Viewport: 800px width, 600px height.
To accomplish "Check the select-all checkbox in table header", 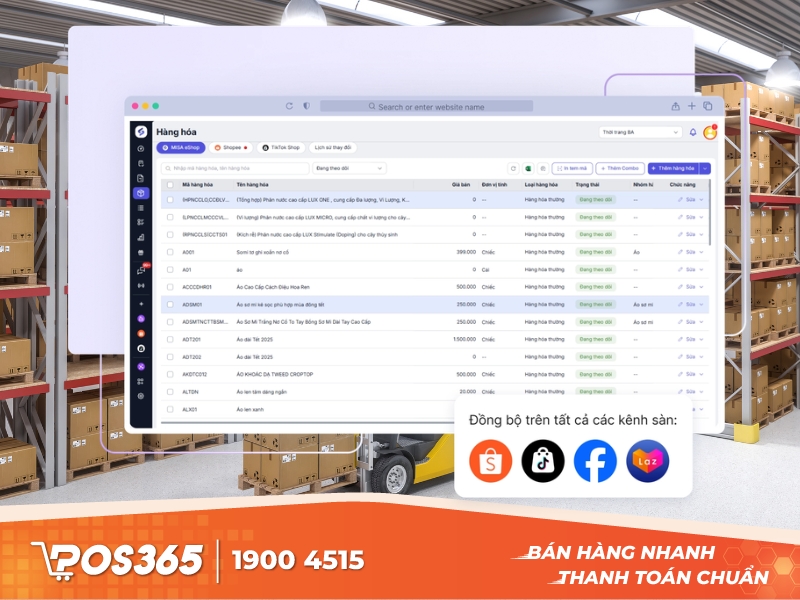I will 169,184.
